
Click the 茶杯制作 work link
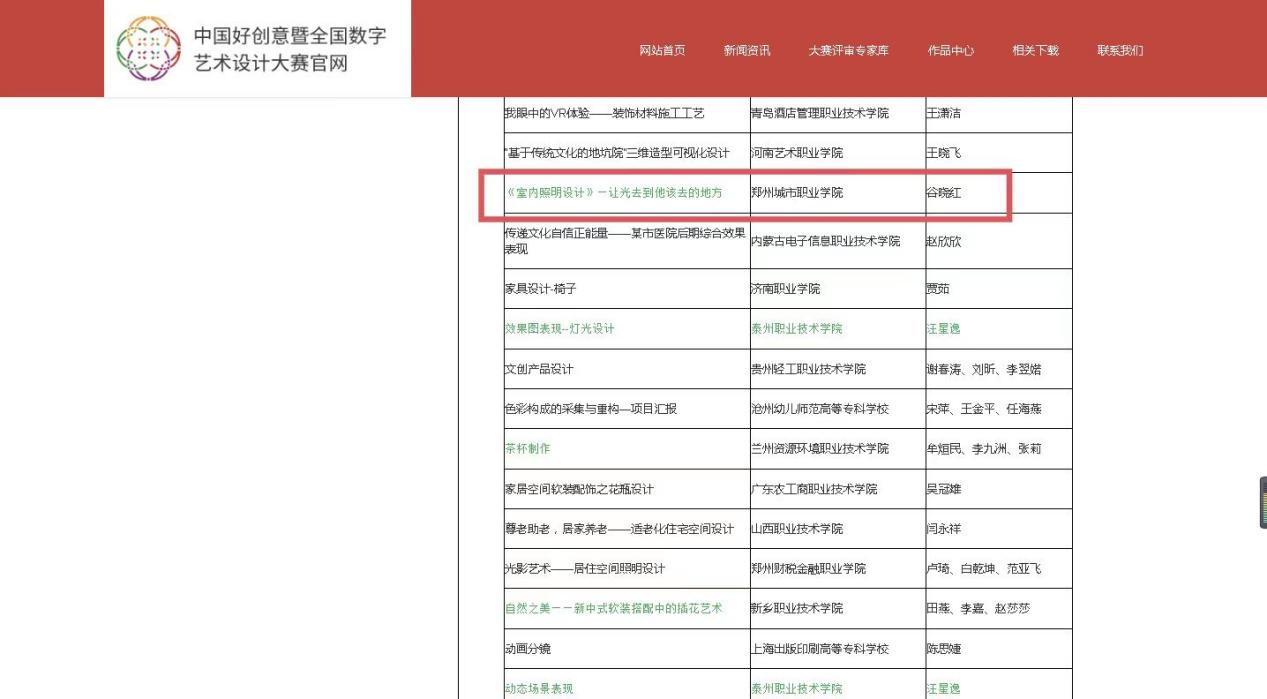[527, 449]
